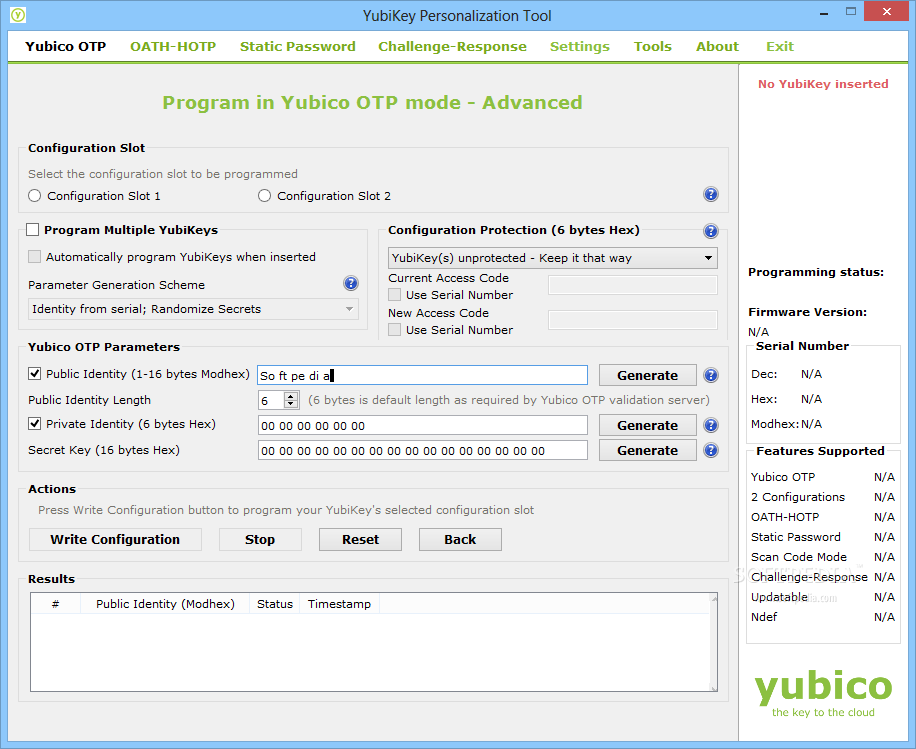Decrease Public Identity Length with down arrow

click(x=291, y=404)
